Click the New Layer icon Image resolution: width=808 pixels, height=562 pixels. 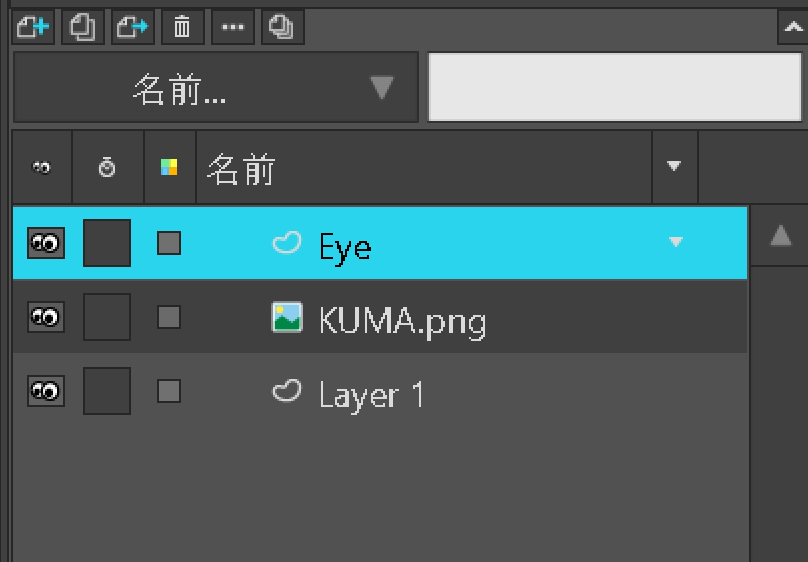33,27
